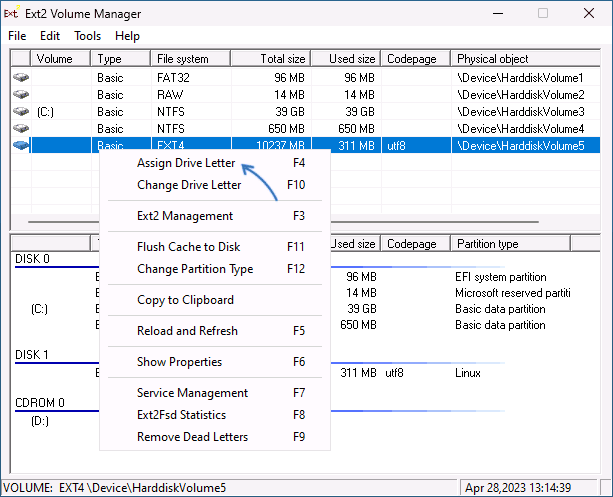Select the \Device\HarddiskVolume5 entry
The width and height of the screenshot is (613, 497).
pos(521,146)
